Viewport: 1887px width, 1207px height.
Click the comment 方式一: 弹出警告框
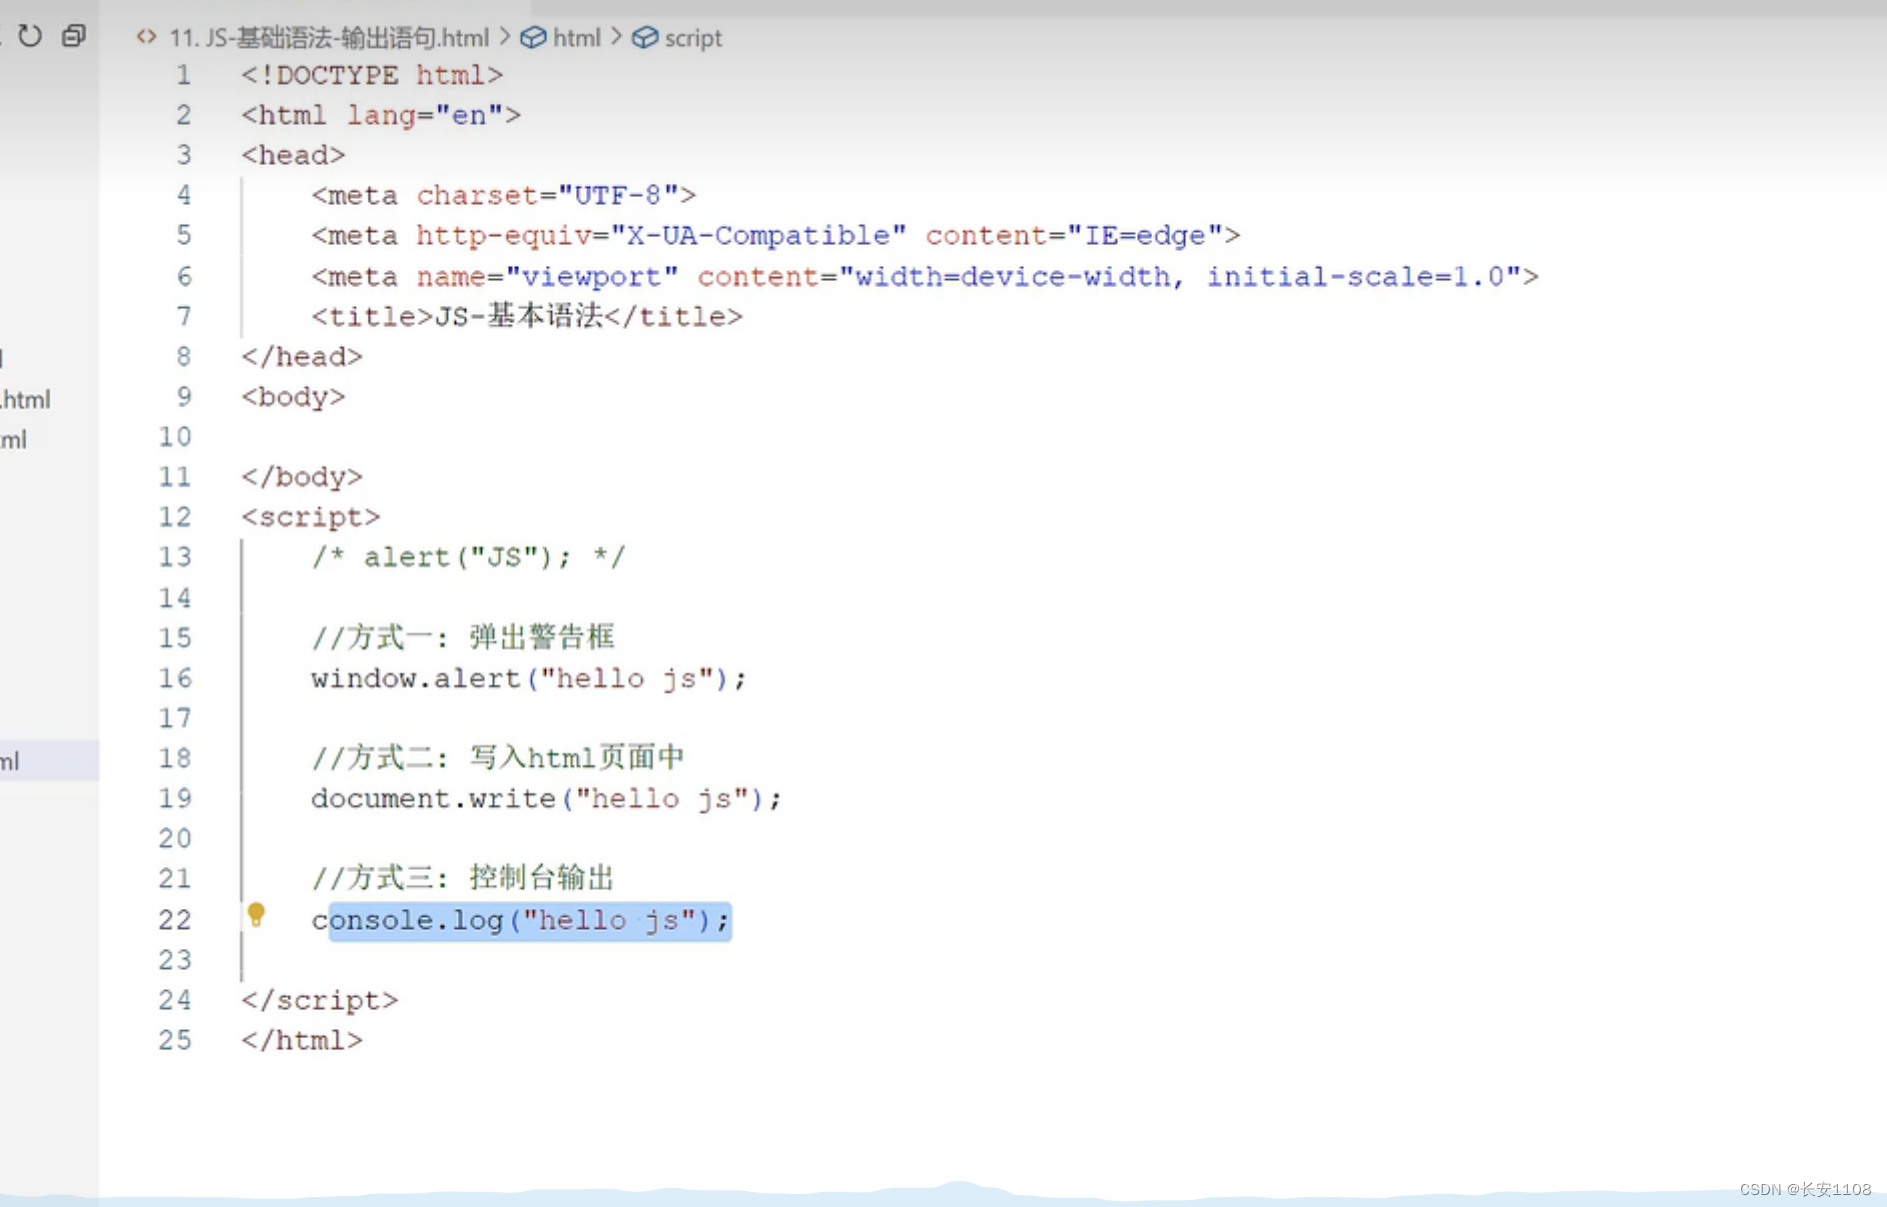click(x=463, y=638)
